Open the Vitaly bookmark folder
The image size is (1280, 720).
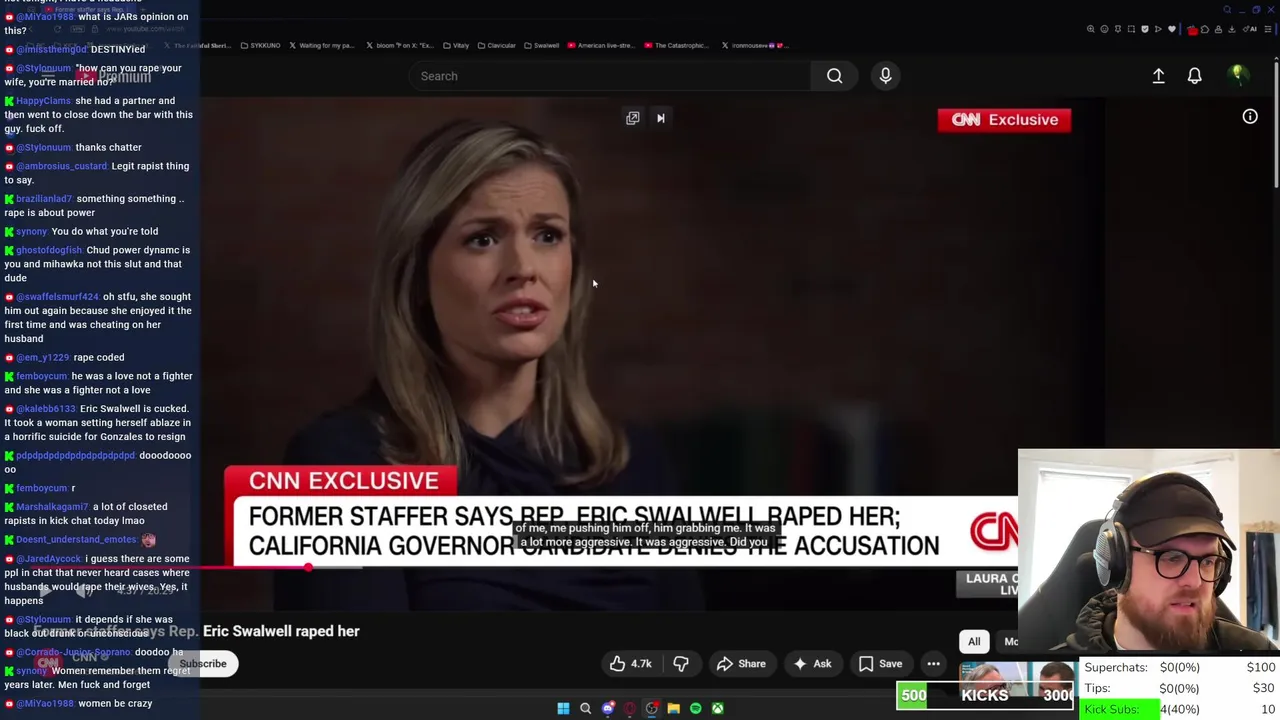point(456,45)
